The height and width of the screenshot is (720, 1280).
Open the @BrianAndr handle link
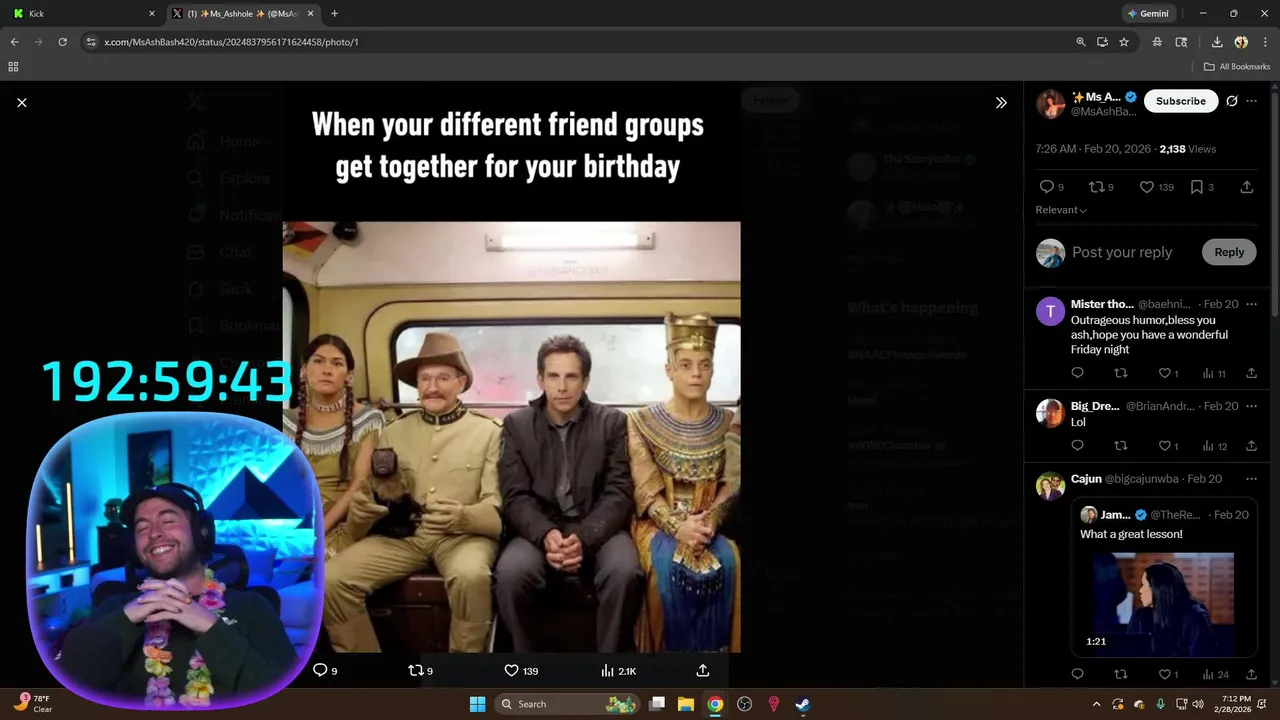(x=1160, y=406)
